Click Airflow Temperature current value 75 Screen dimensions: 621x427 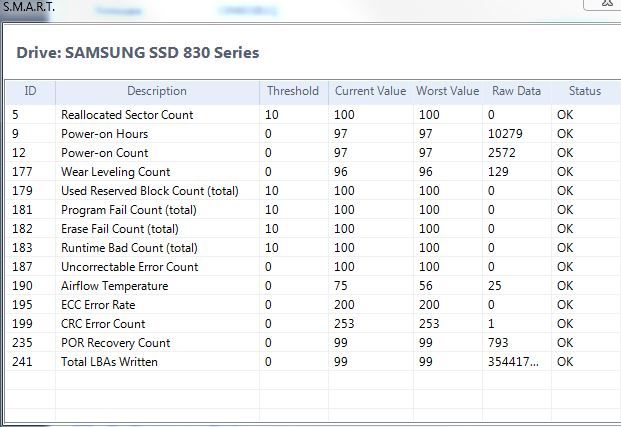tap(341, 286)
